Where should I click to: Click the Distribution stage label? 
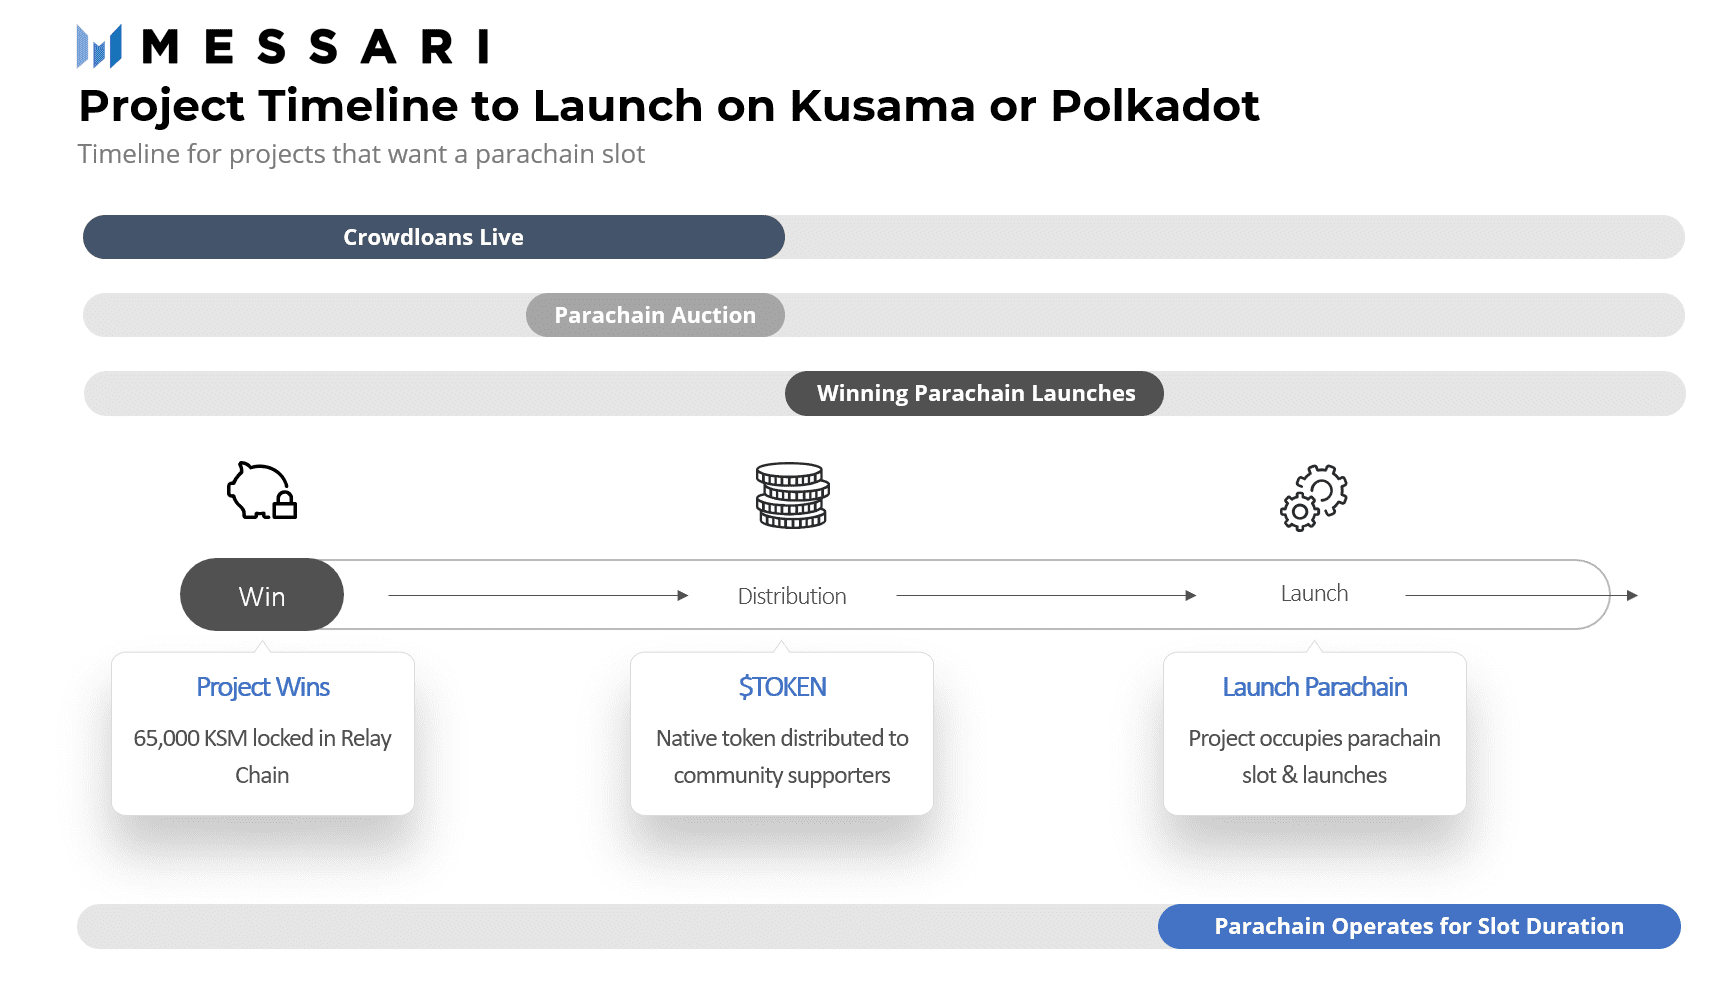(x=792, y=596)
